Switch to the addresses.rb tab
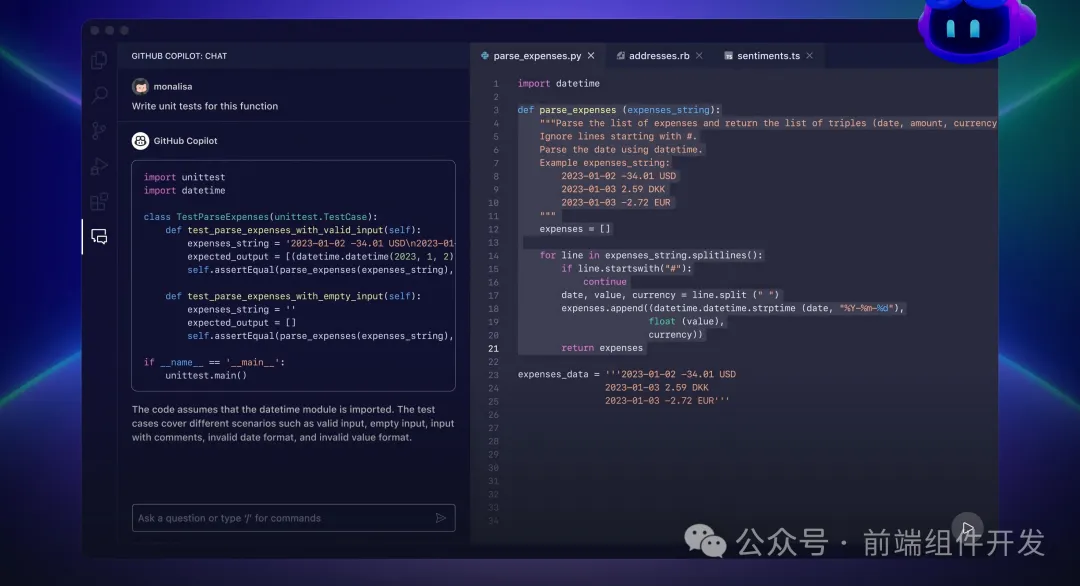The image size is (1080, 586). (x=659, y=56)
